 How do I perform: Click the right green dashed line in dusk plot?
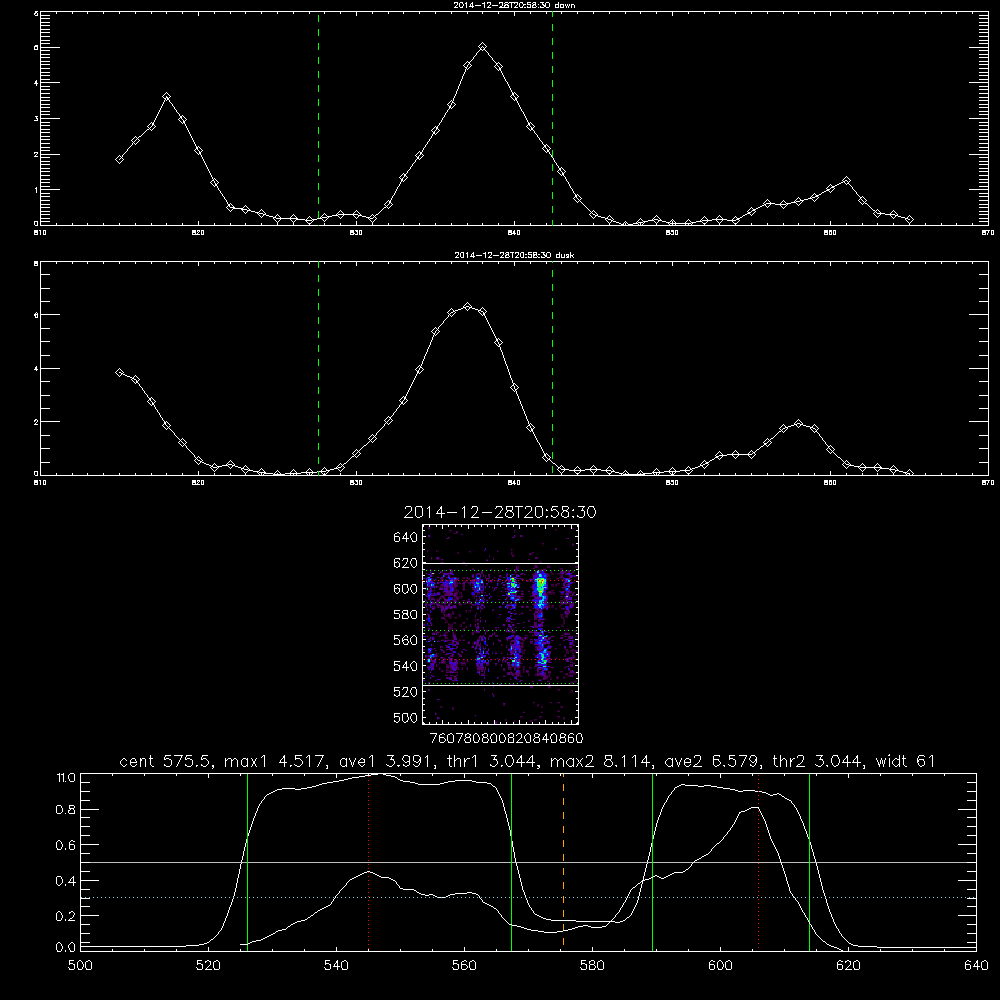(x=552, y=368)
